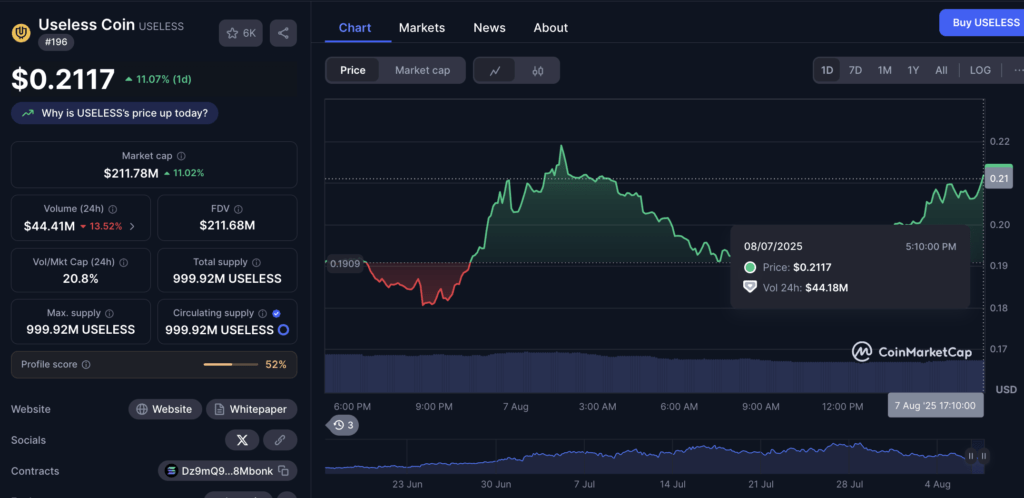Click the #196 rank badge

tap(56, 42)
